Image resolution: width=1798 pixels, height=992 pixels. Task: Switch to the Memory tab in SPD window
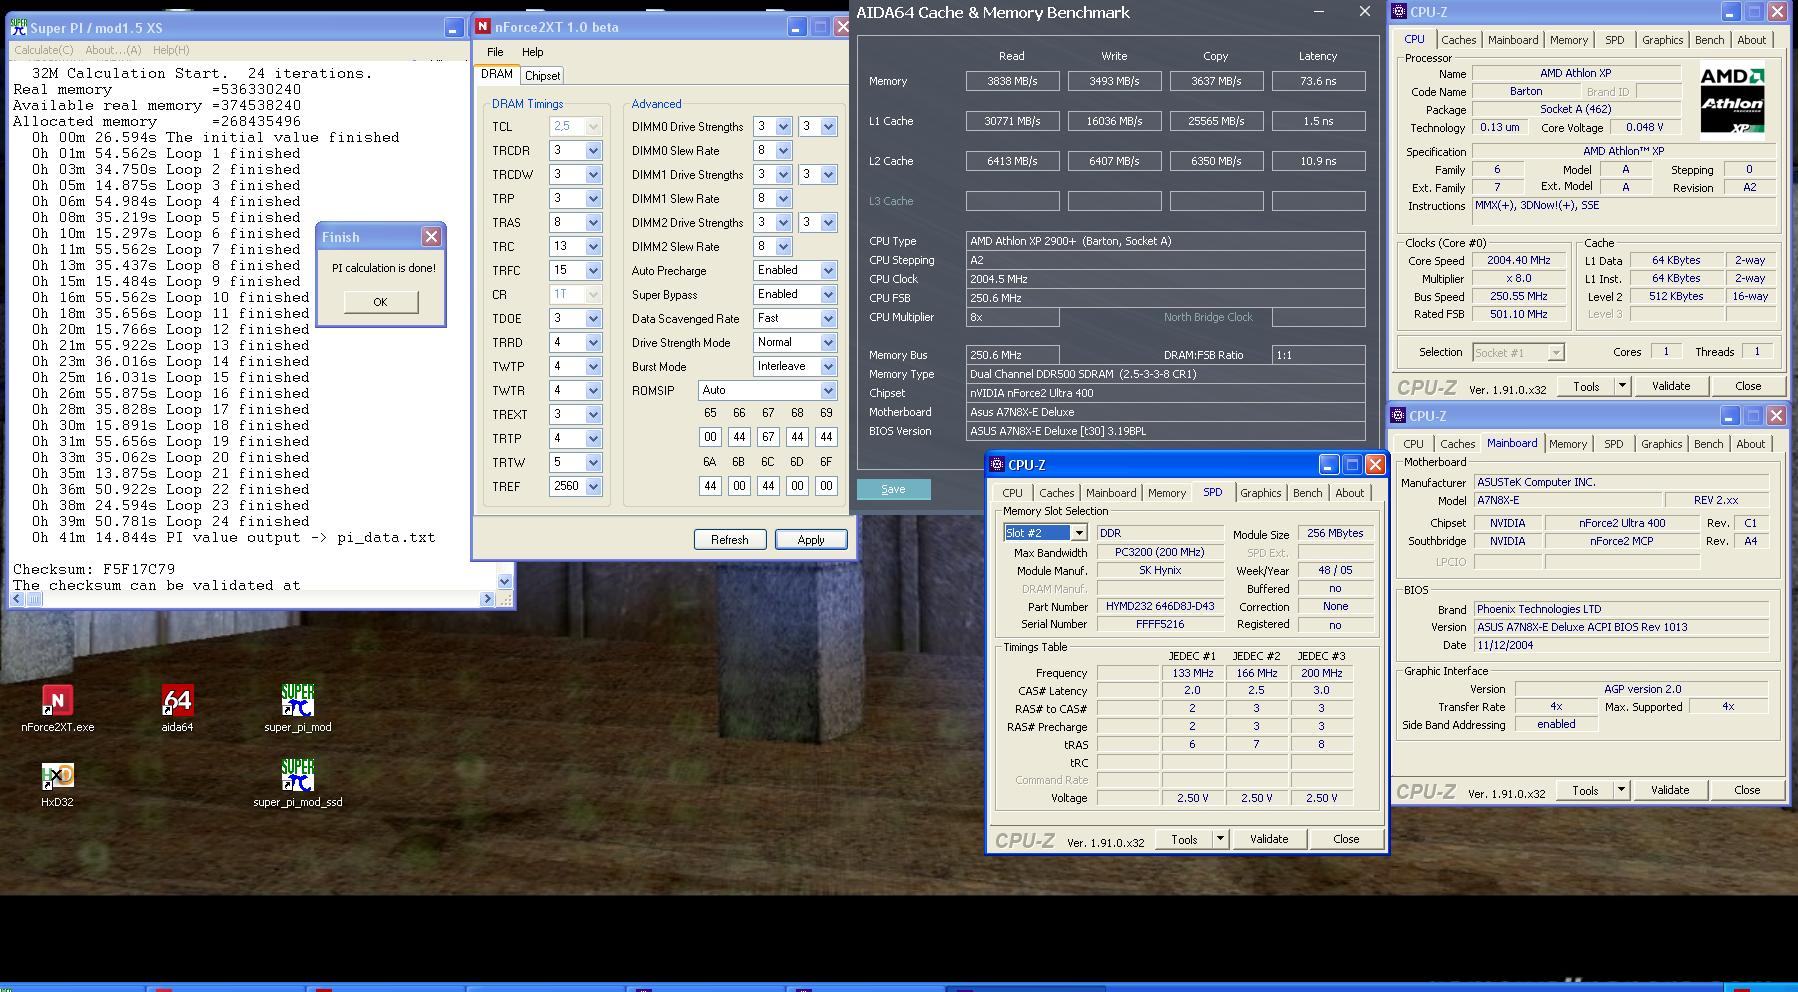1166,493
